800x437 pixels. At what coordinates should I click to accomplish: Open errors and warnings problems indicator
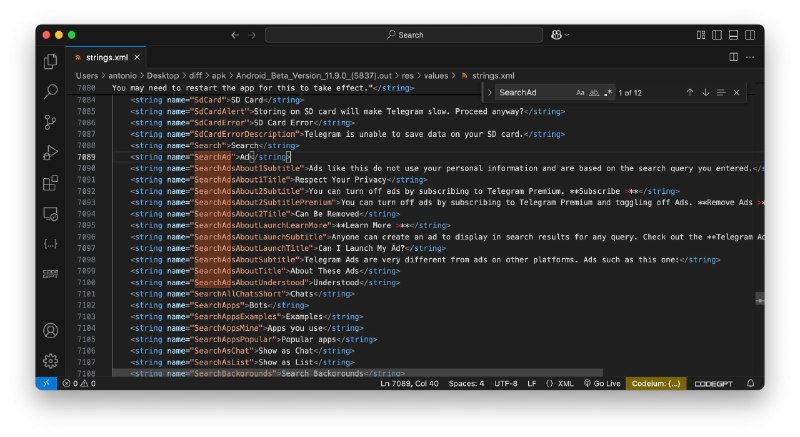pos(79,383)
